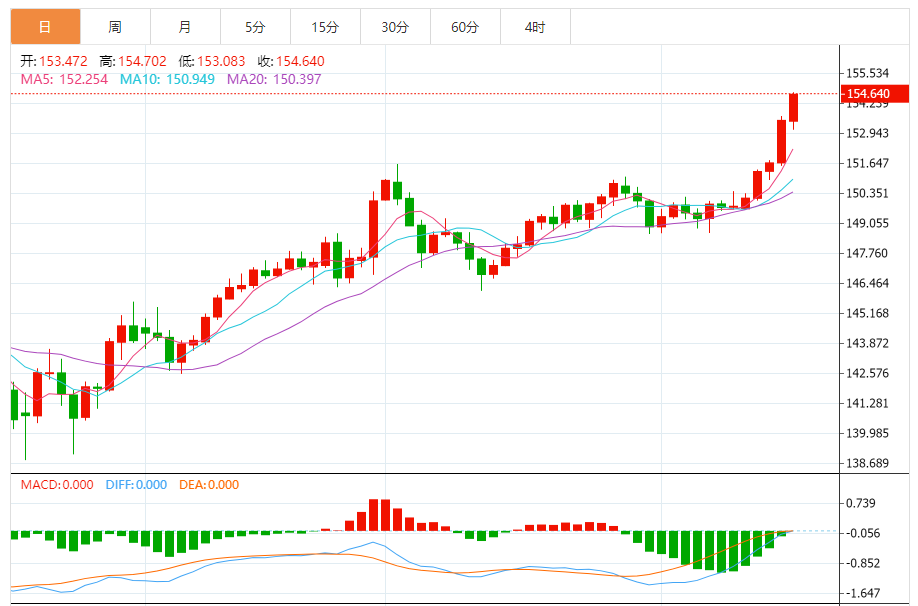Click the -0.852 MACD axis label
Screen dimensions: 918x606
[x=863, y=563]
